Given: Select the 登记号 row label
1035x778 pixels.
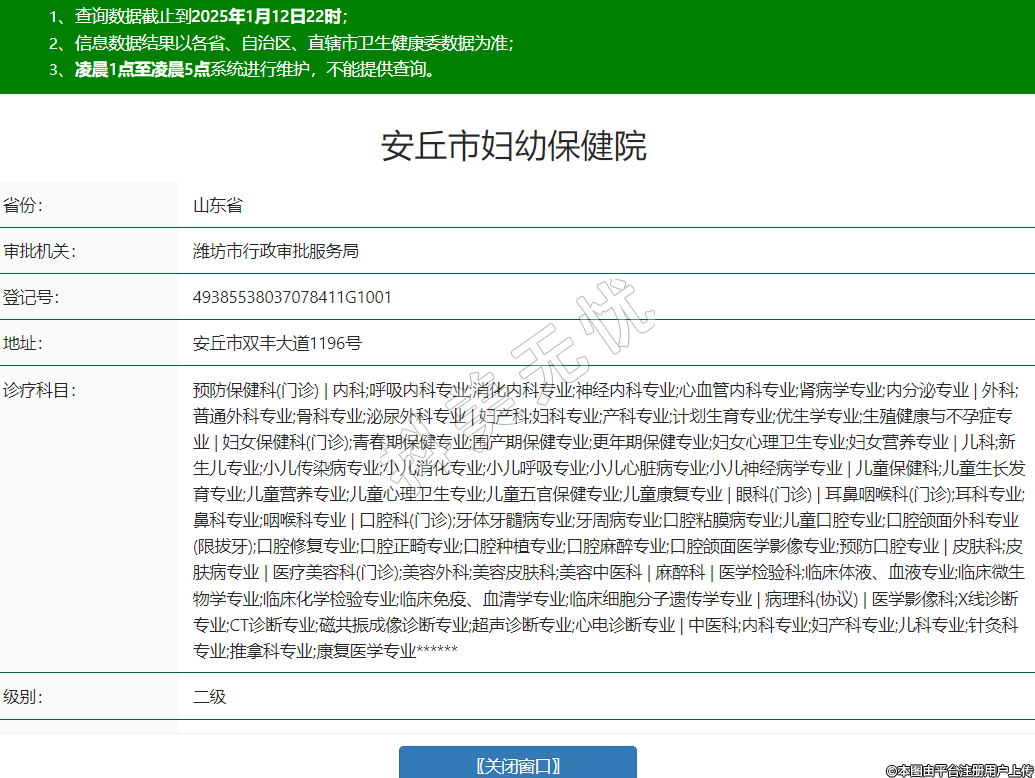Looking at the screenshot, I should pyautogui.click(x=31, y=297).
